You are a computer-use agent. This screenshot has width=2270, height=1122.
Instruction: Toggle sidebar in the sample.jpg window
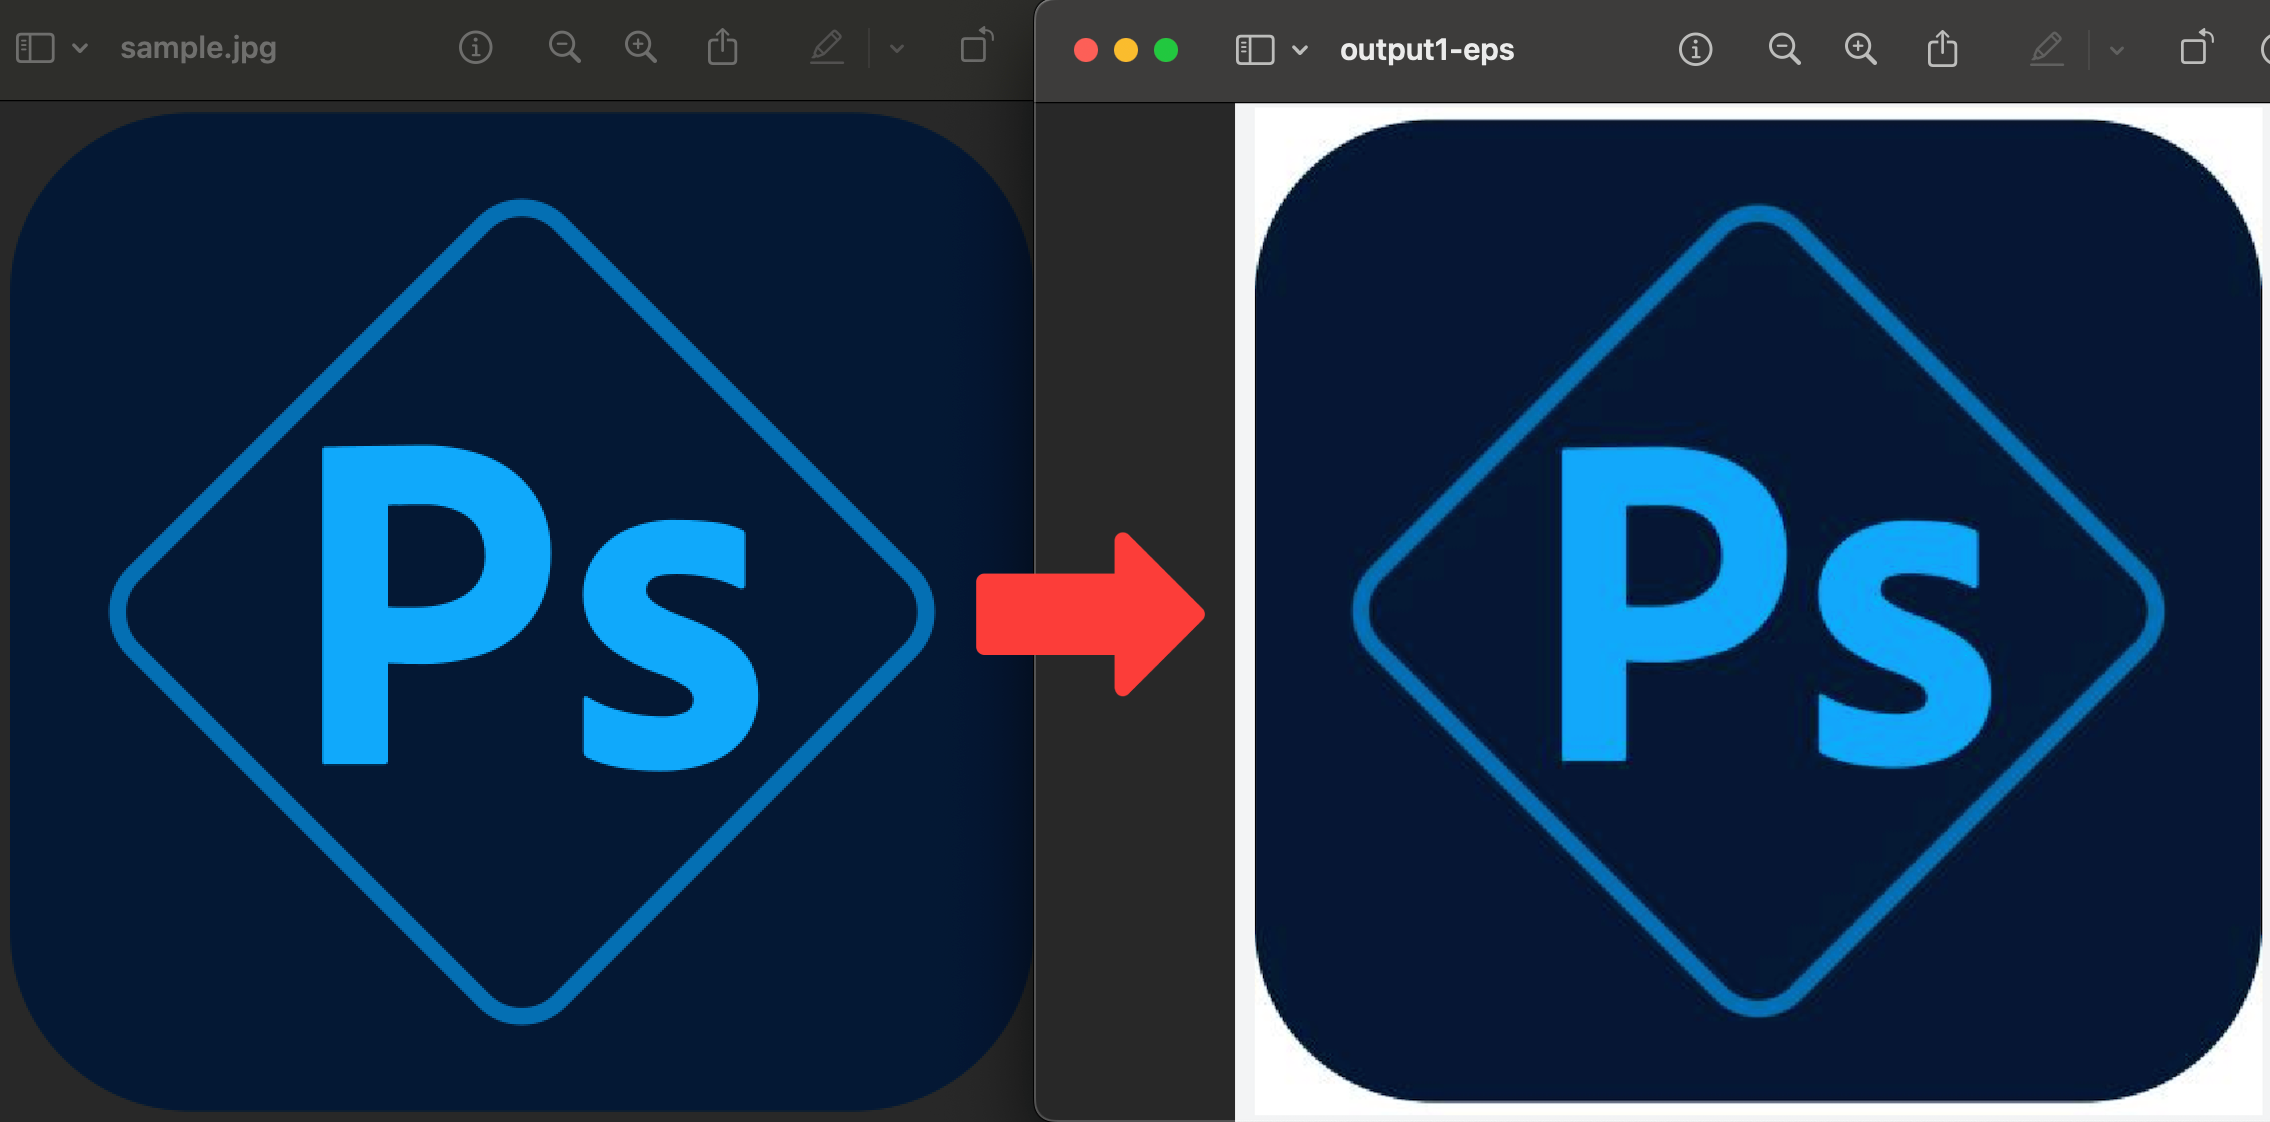click(35, 48)
